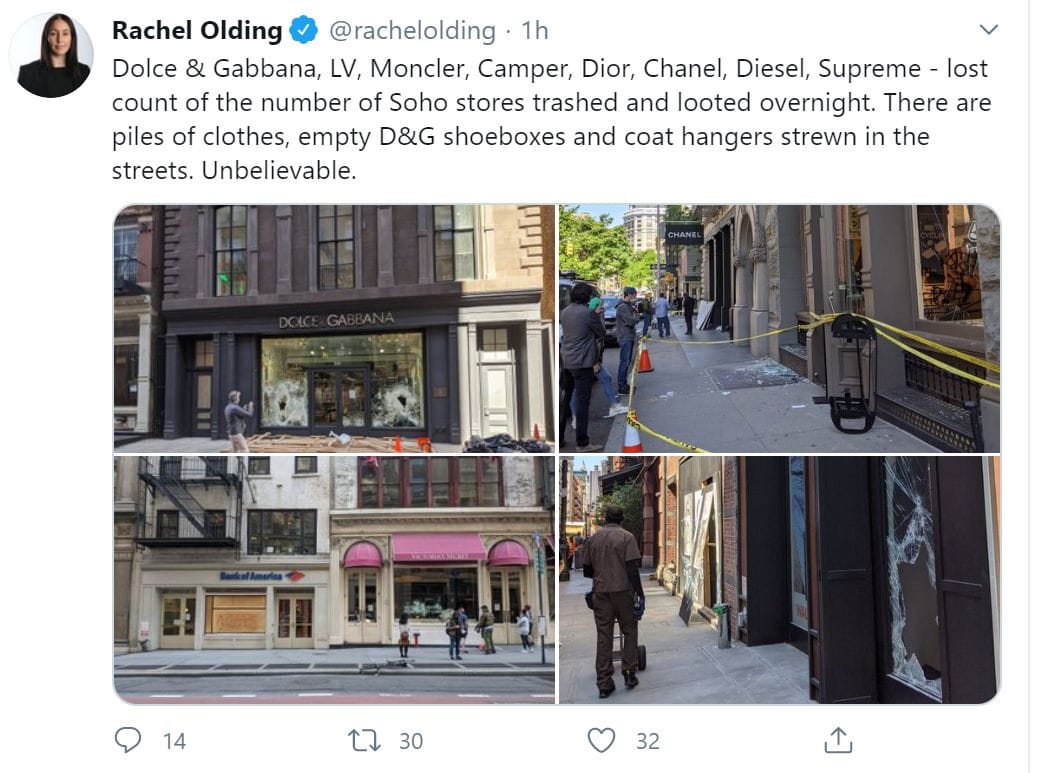Click the tweet text body

(x=552, y=120)
